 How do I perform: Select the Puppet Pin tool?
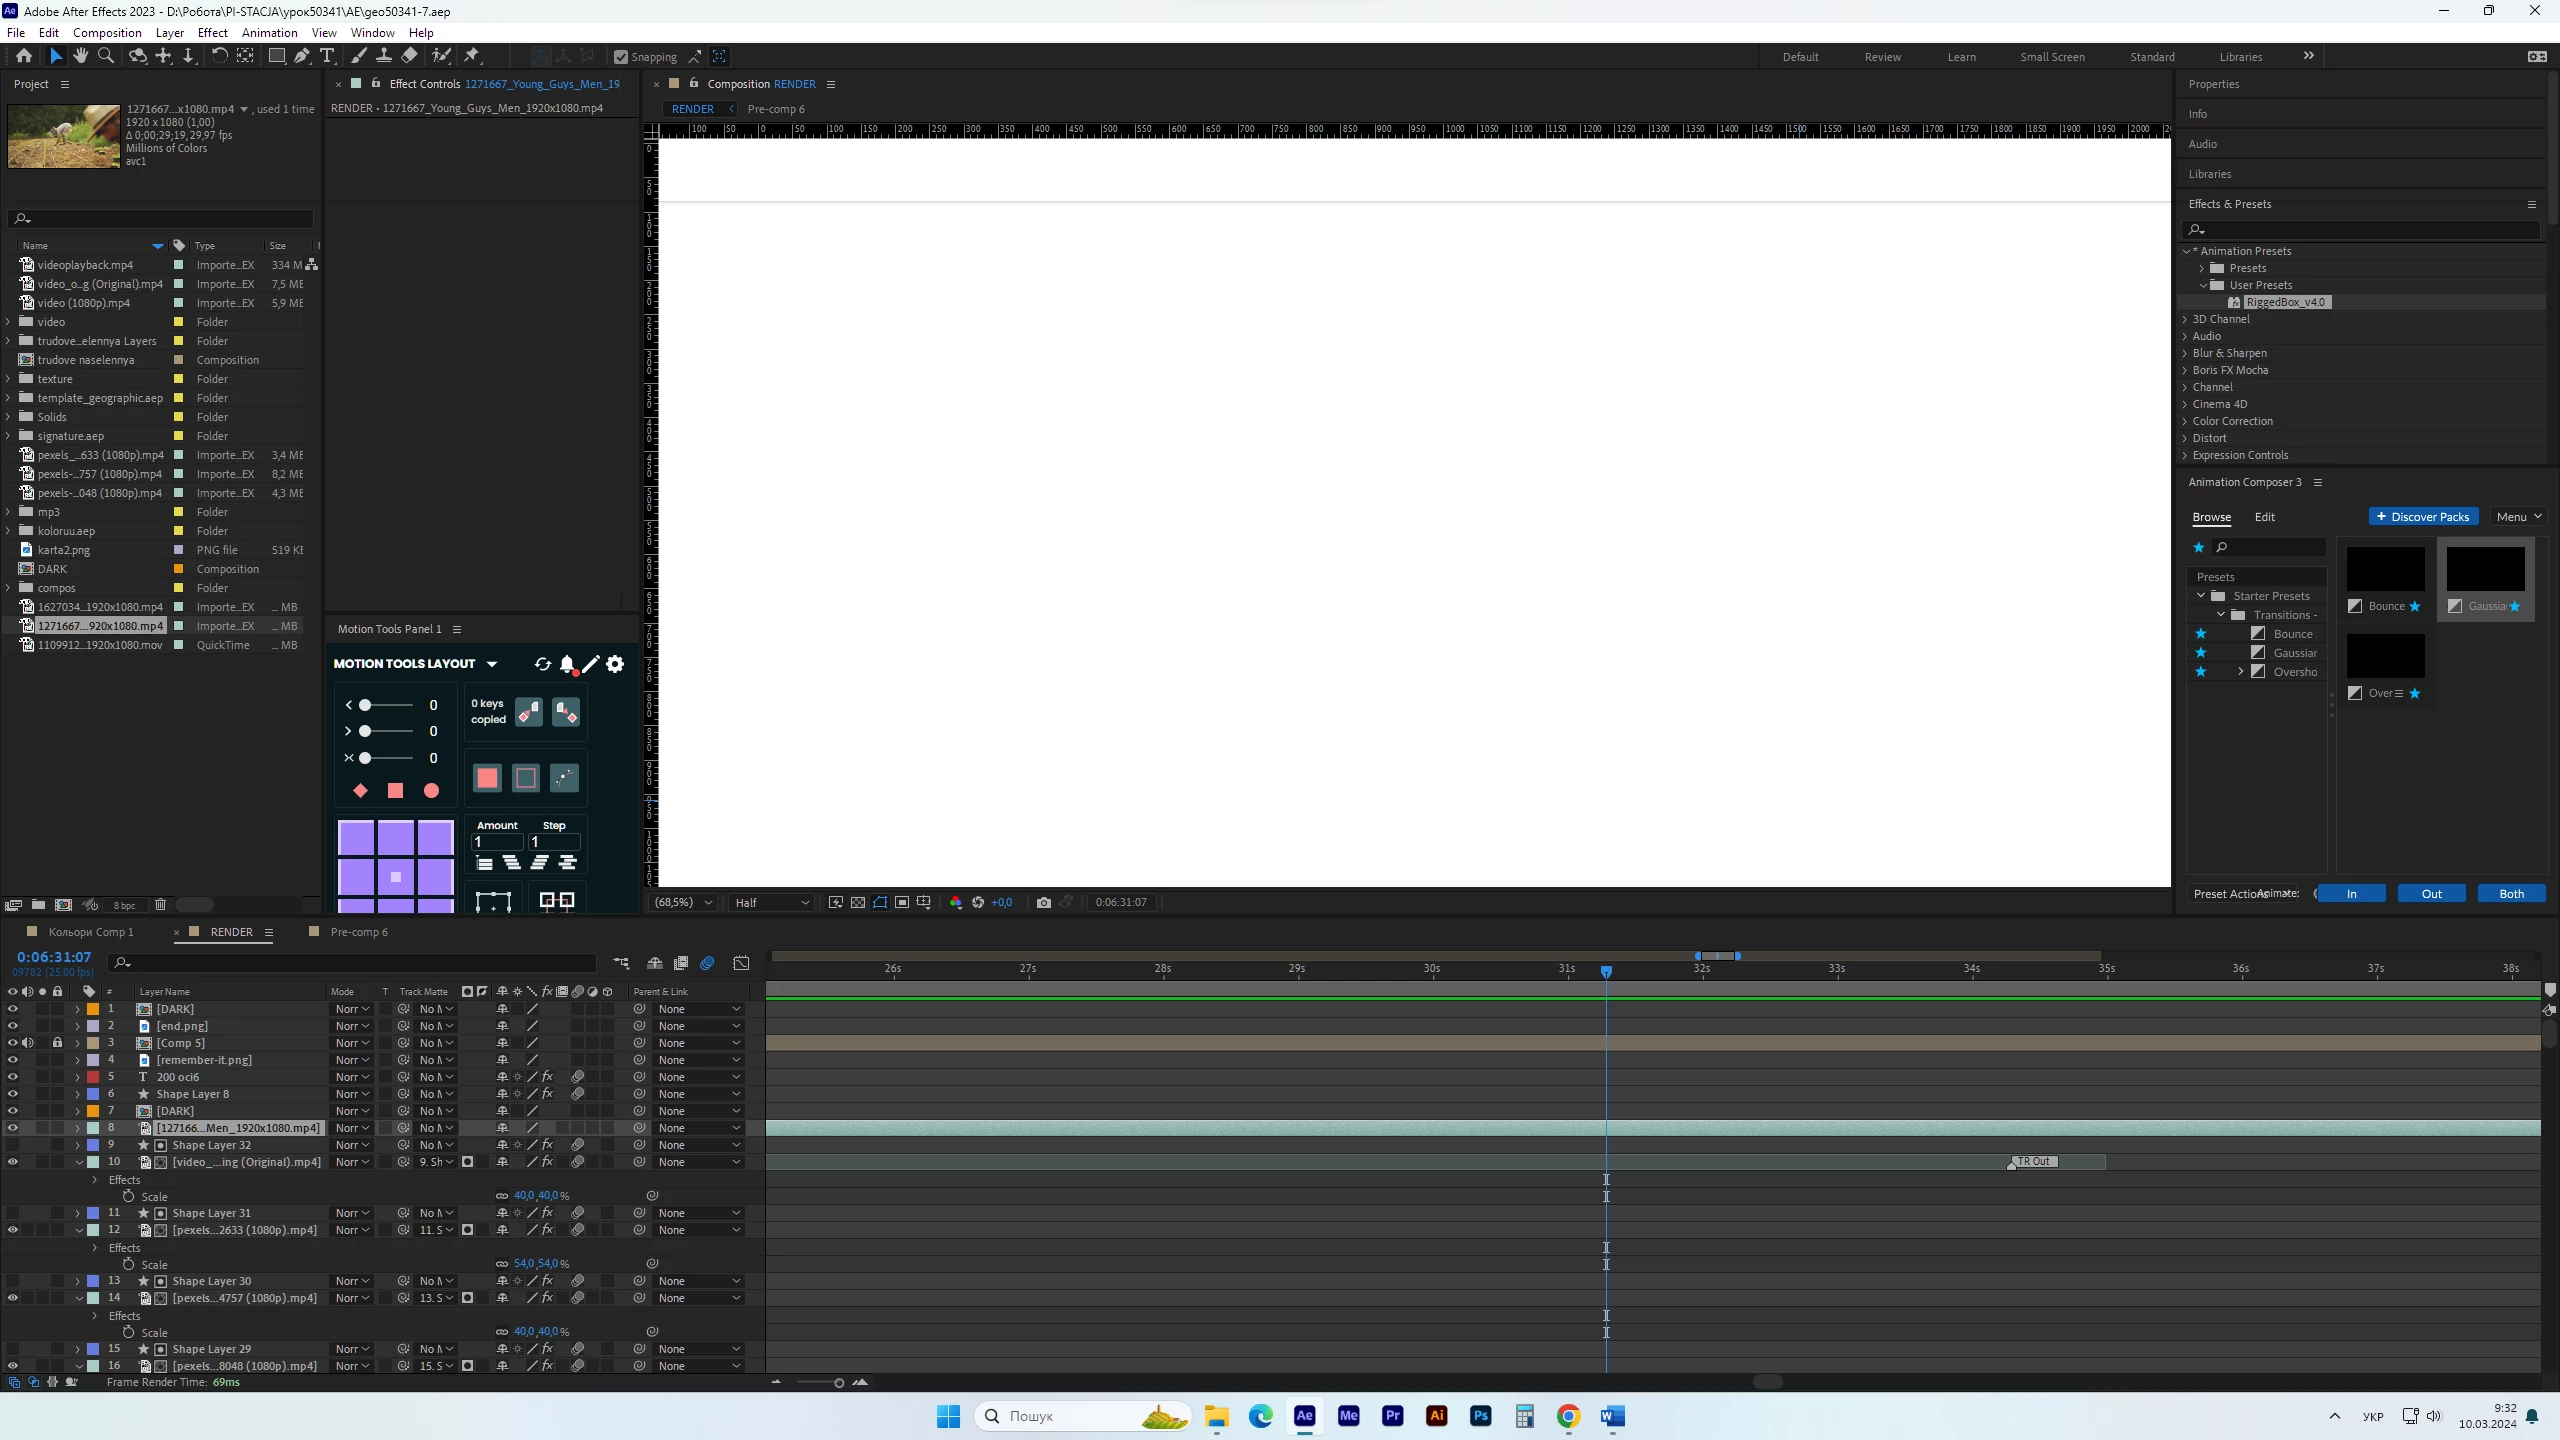point(472,56)
